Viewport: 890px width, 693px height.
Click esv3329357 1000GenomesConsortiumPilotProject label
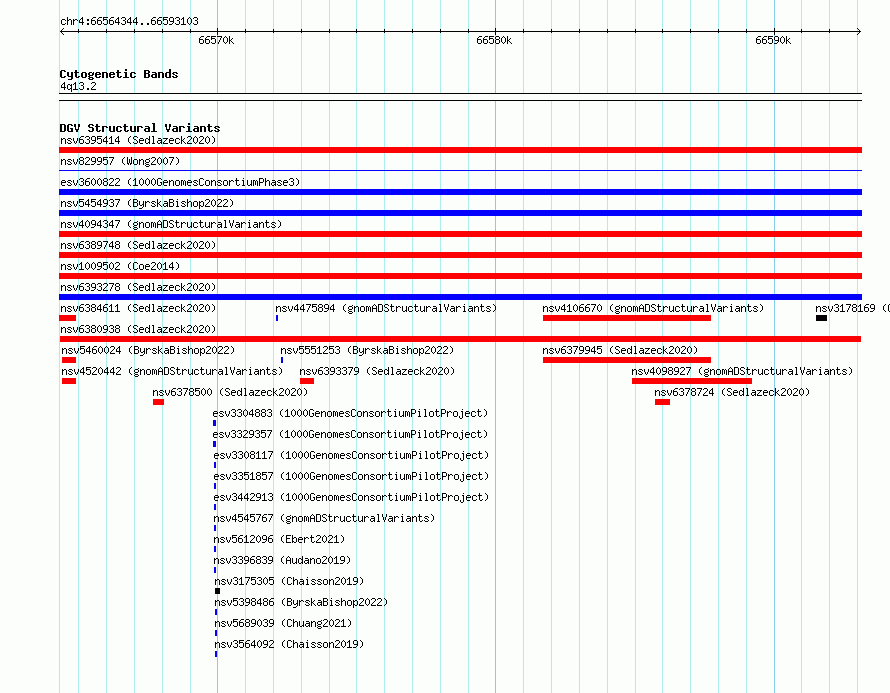tap(350, 434)
